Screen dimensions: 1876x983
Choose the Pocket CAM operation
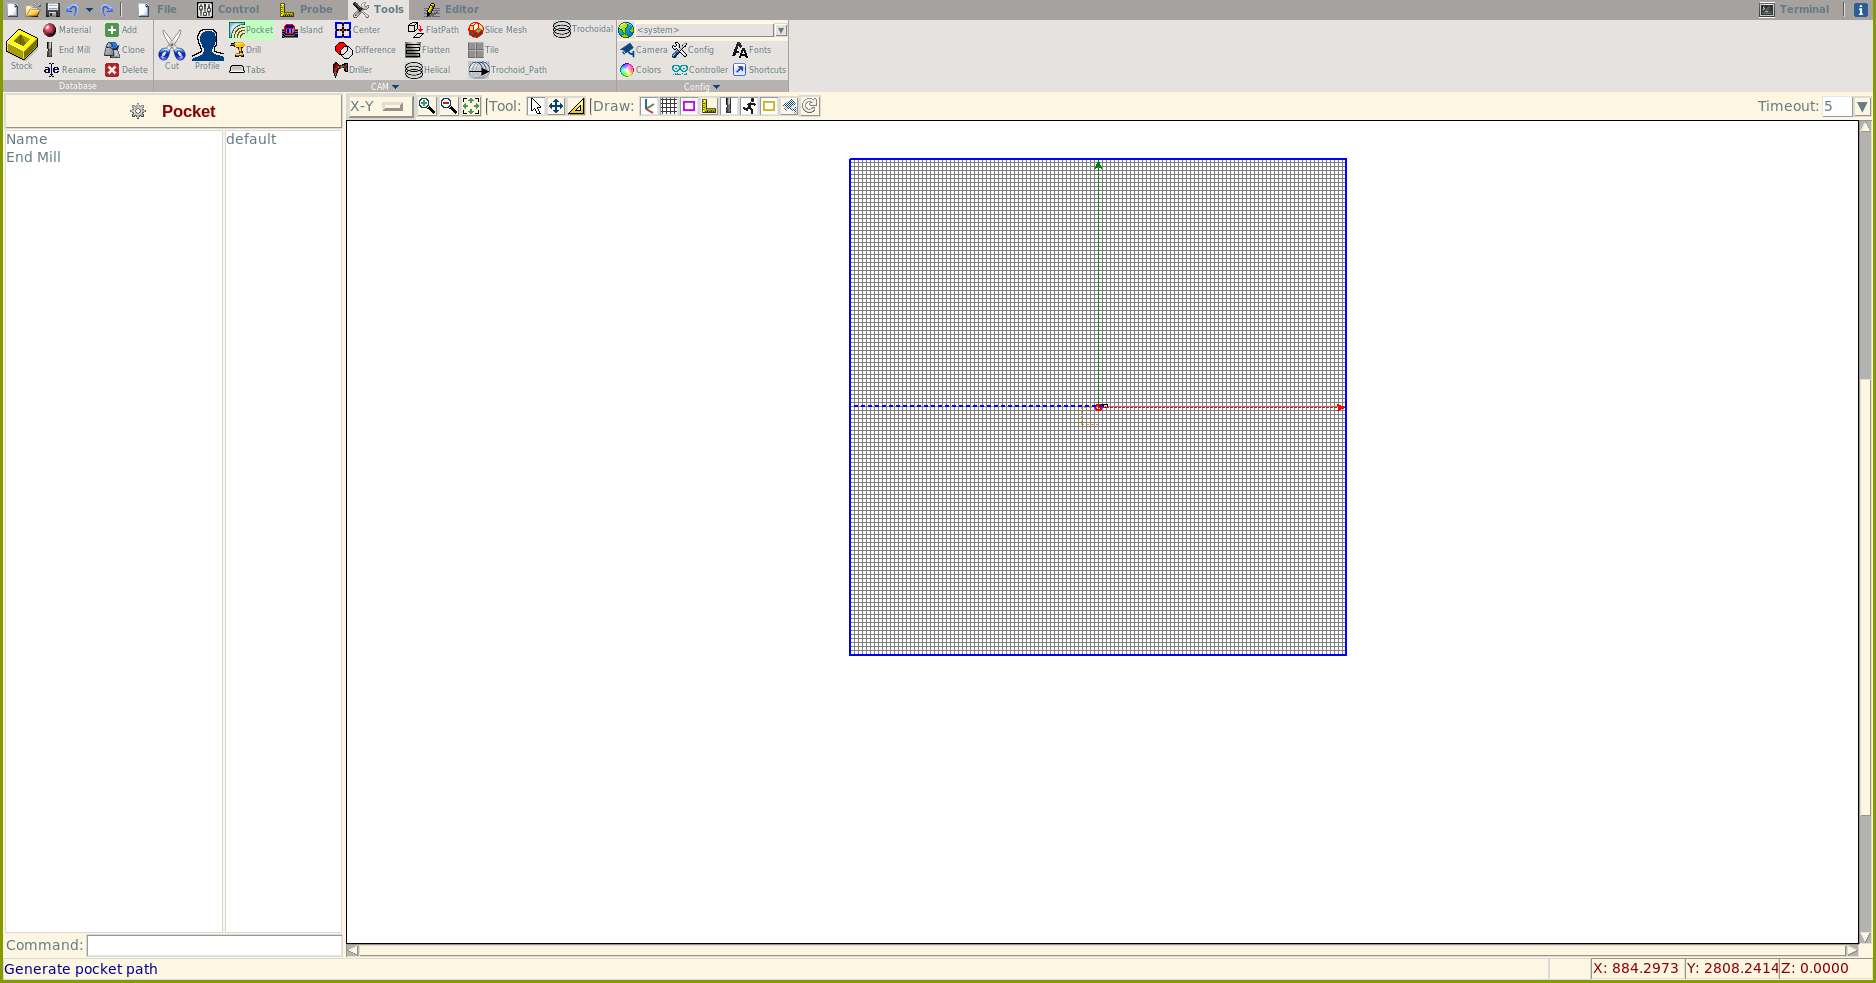tap(251, 30)
